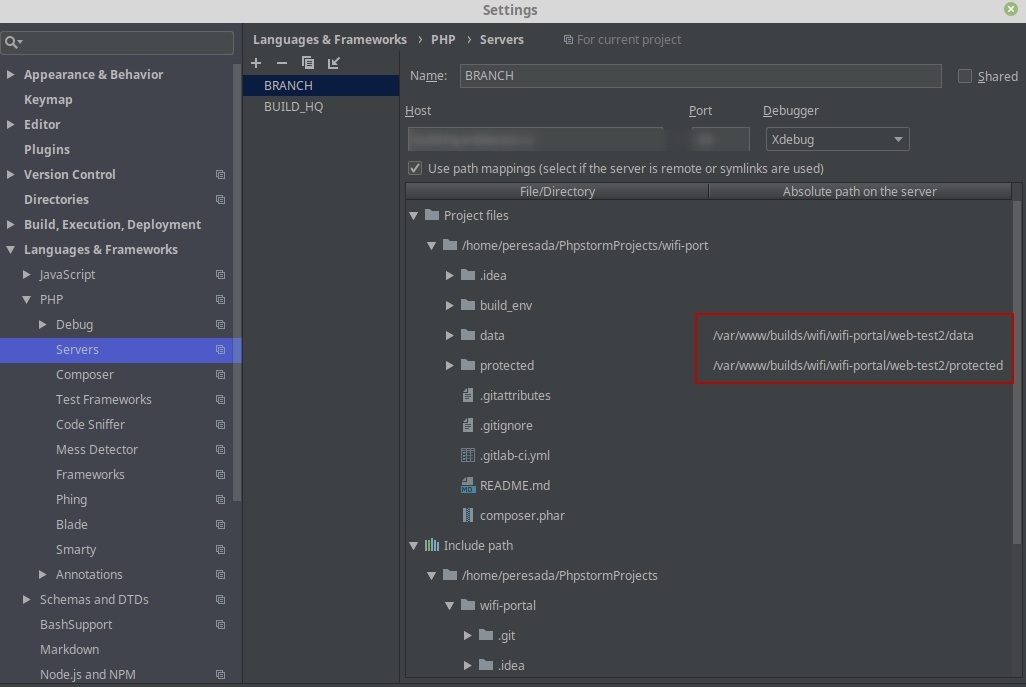Open Mess Detector settings
Viewport: 1026px width, 687px height.
pyautogui.click(x=97, y=449)
